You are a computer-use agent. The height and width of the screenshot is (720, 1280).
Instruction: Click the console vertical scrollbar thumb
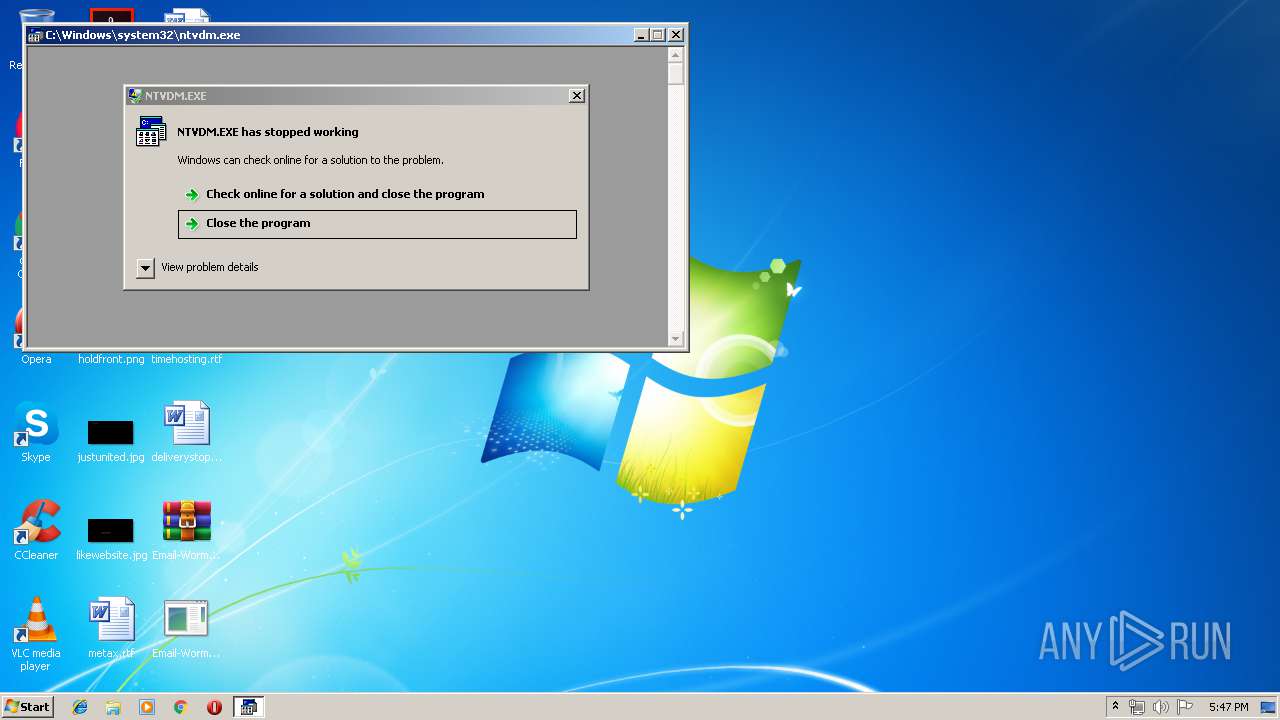[676, 74]
